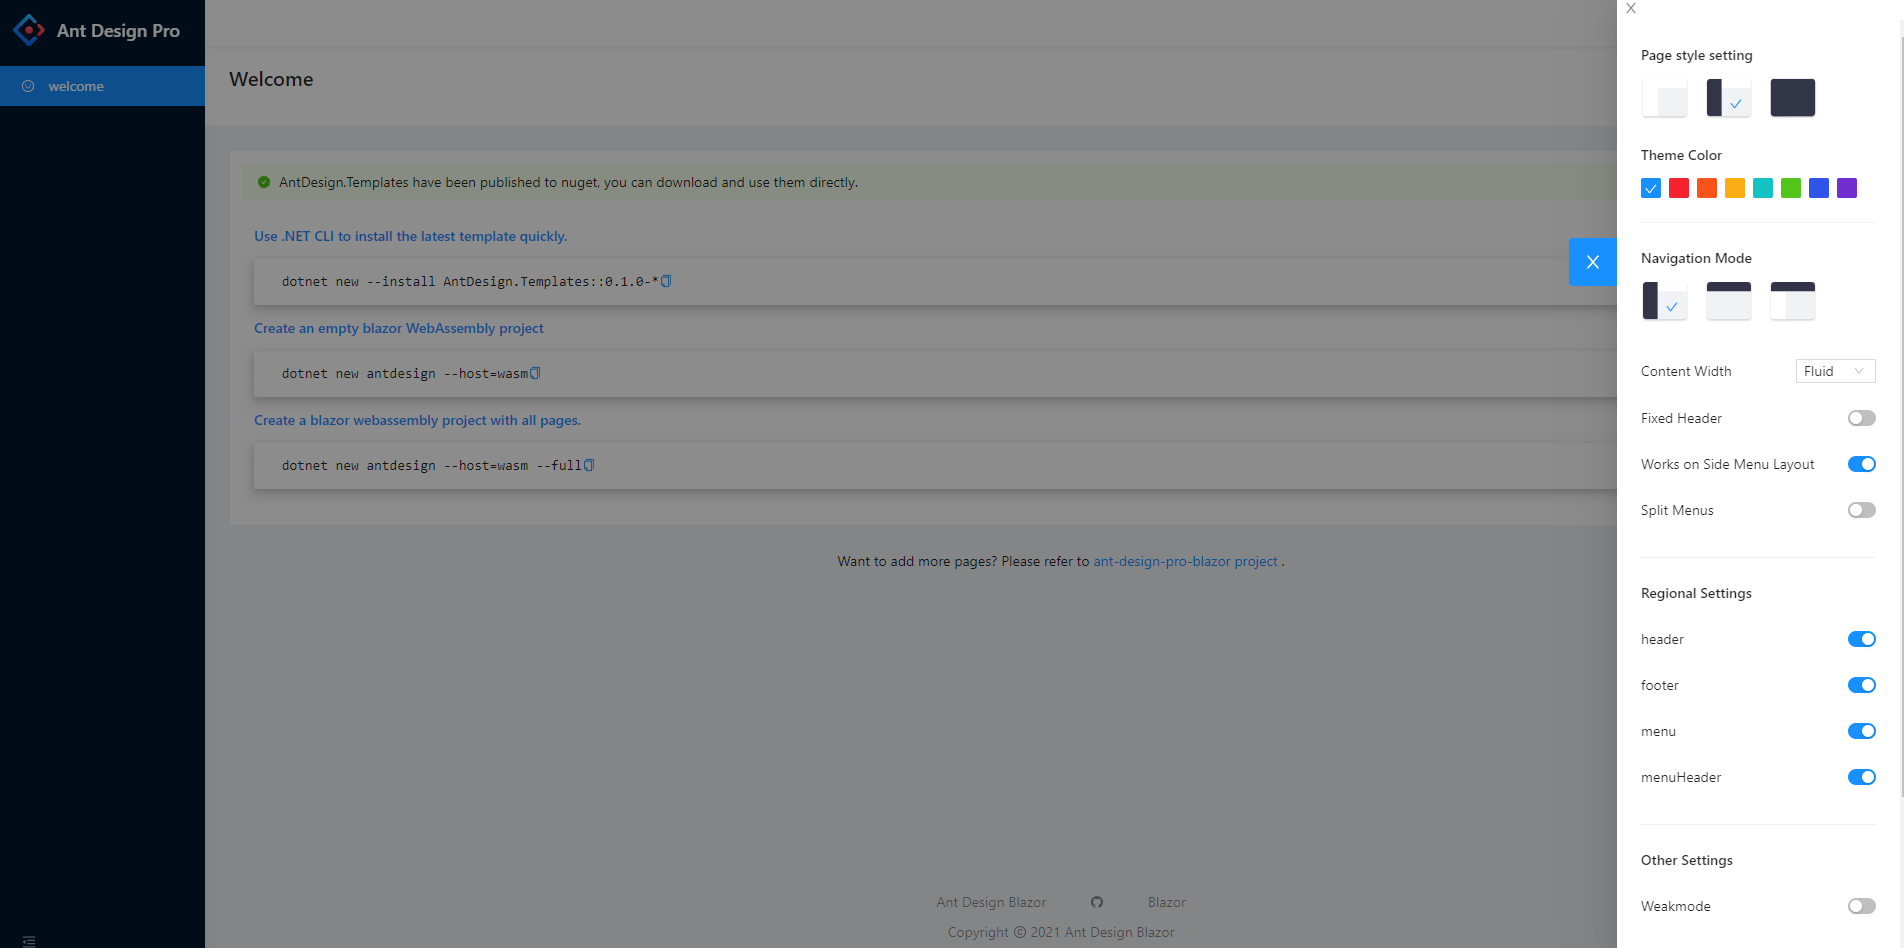
Task: Open the ant-design-pro-blazor project link
Action: [x=1185, y=561]
